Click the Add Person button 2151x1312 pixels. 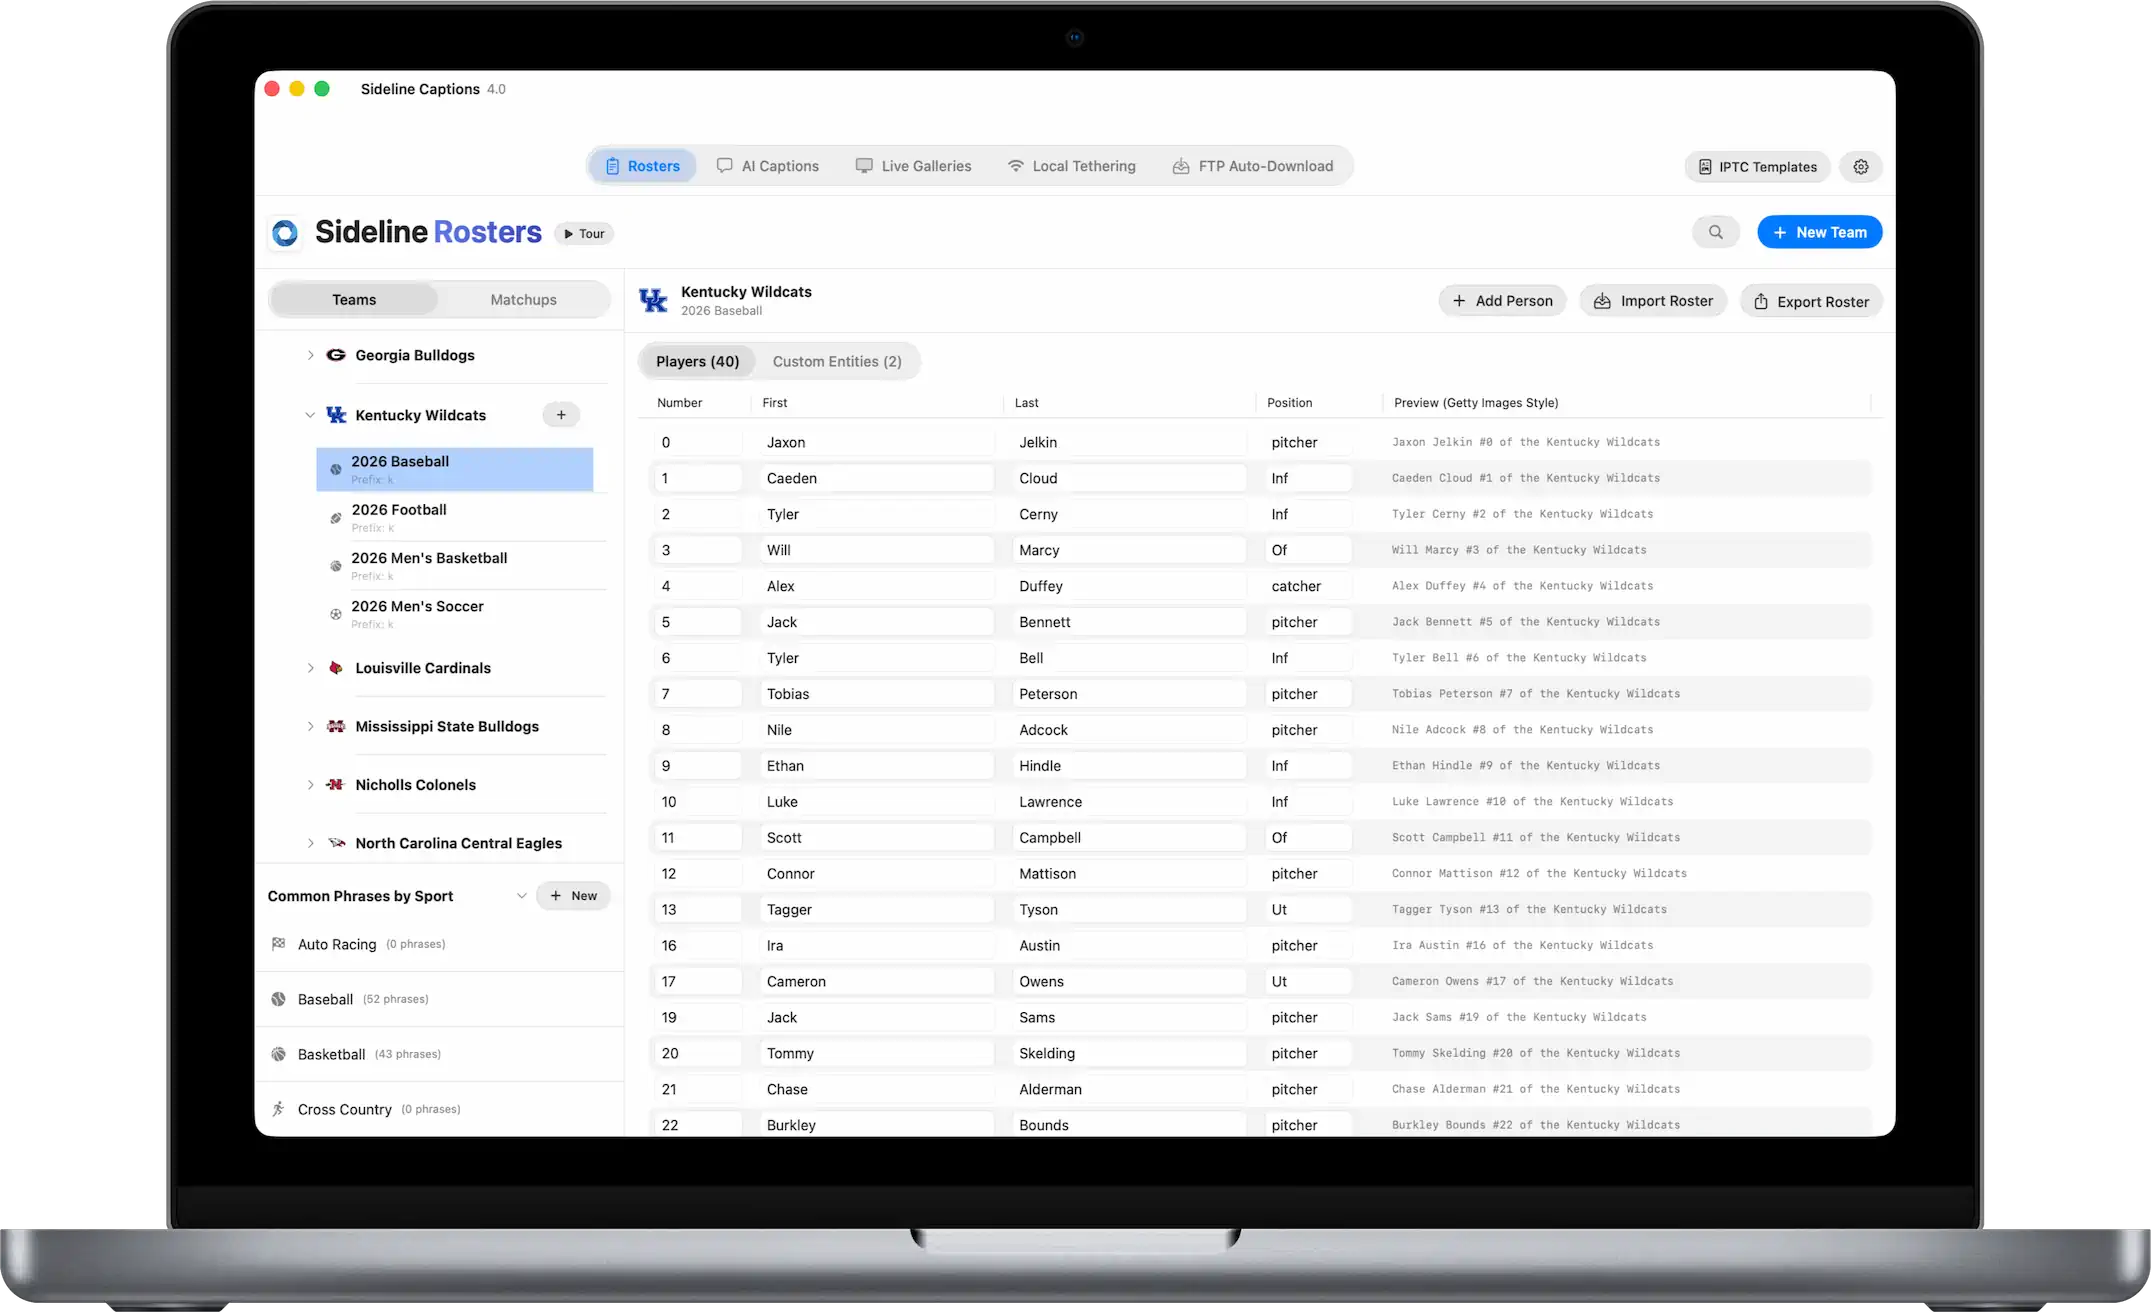tap(1502, 301)
